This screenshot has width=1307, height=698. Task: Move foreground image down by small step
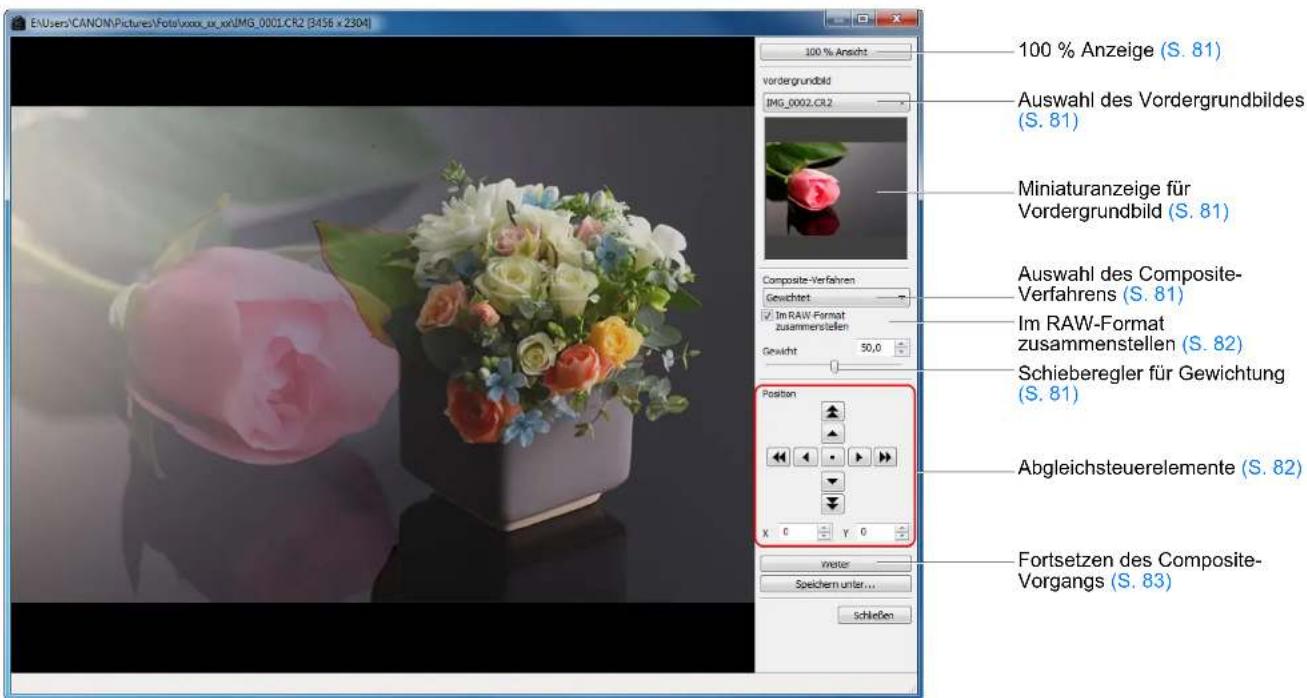click(x=834, y=483)
